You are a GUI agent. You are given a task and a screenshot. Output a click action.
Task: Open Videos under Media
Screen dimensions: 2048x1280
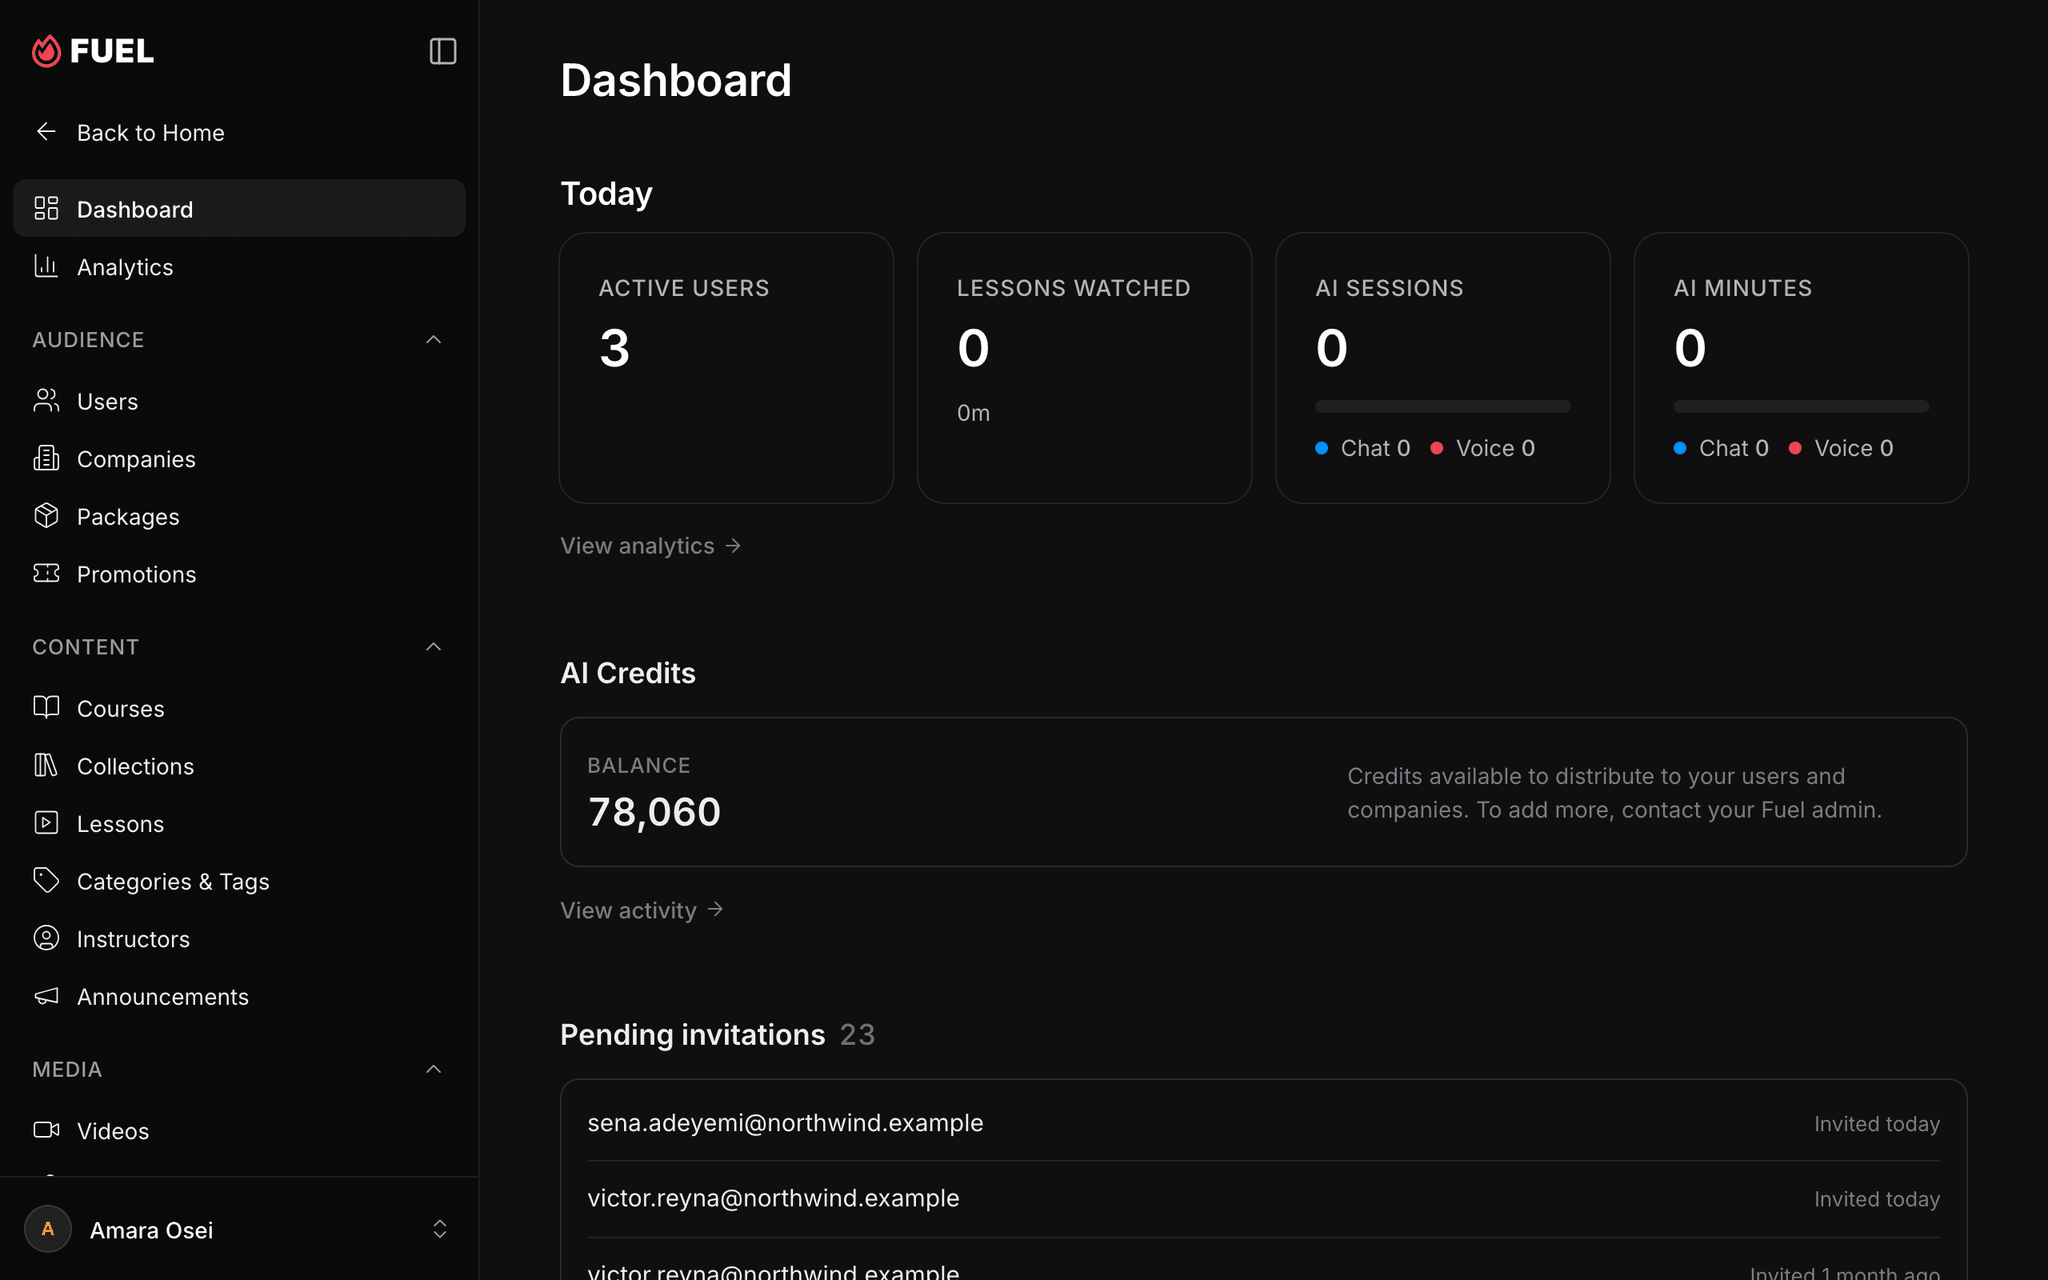click(239, 1130)
